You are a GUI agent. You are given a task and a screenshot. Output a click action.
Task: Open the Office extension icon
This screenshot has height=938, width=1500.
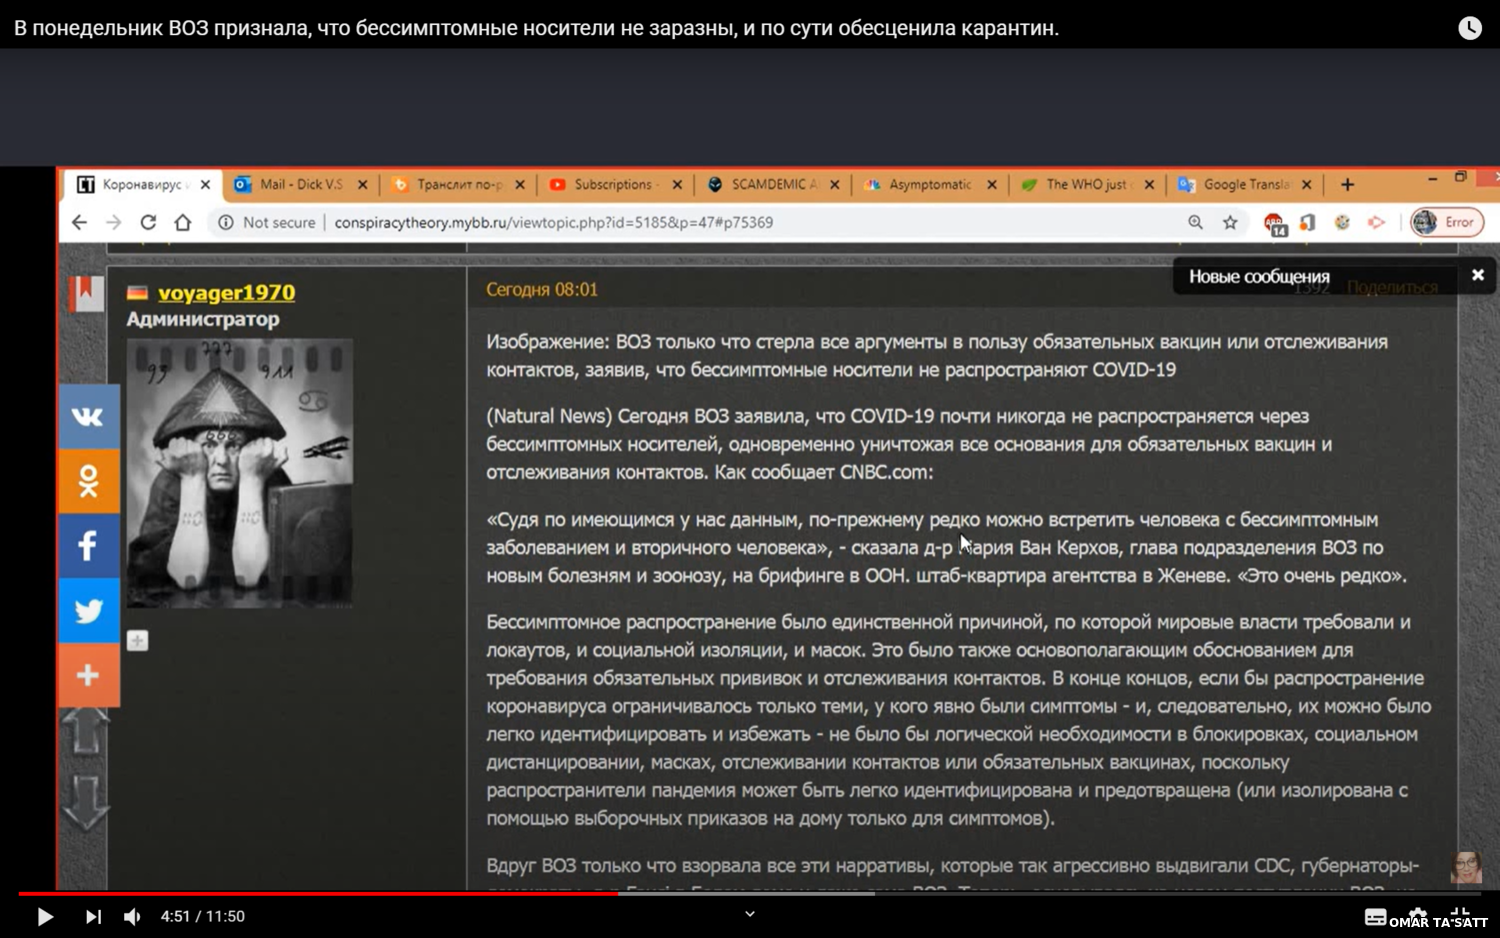(1308, 222)
